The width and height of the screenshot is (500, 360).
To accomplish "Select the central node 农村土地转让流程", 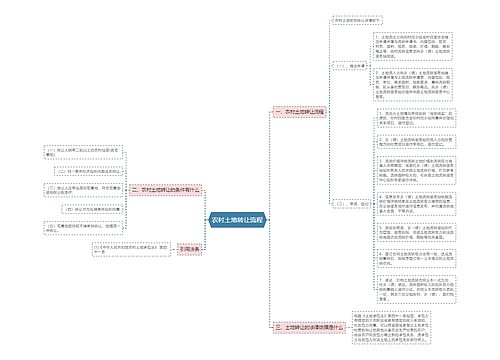I will click(x=237, y=220).
